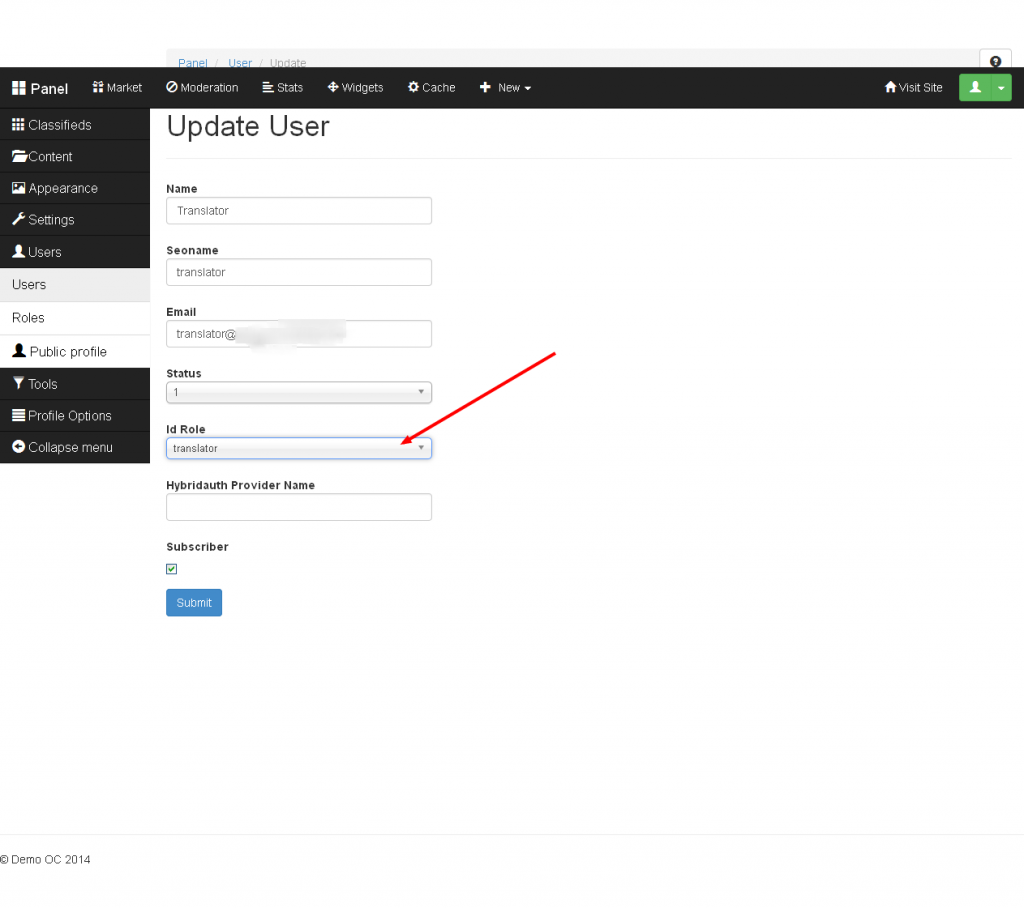This screenshot has width=1024, height=908.
Task: Click the Visit Site home icon
Action: point(890,88)
